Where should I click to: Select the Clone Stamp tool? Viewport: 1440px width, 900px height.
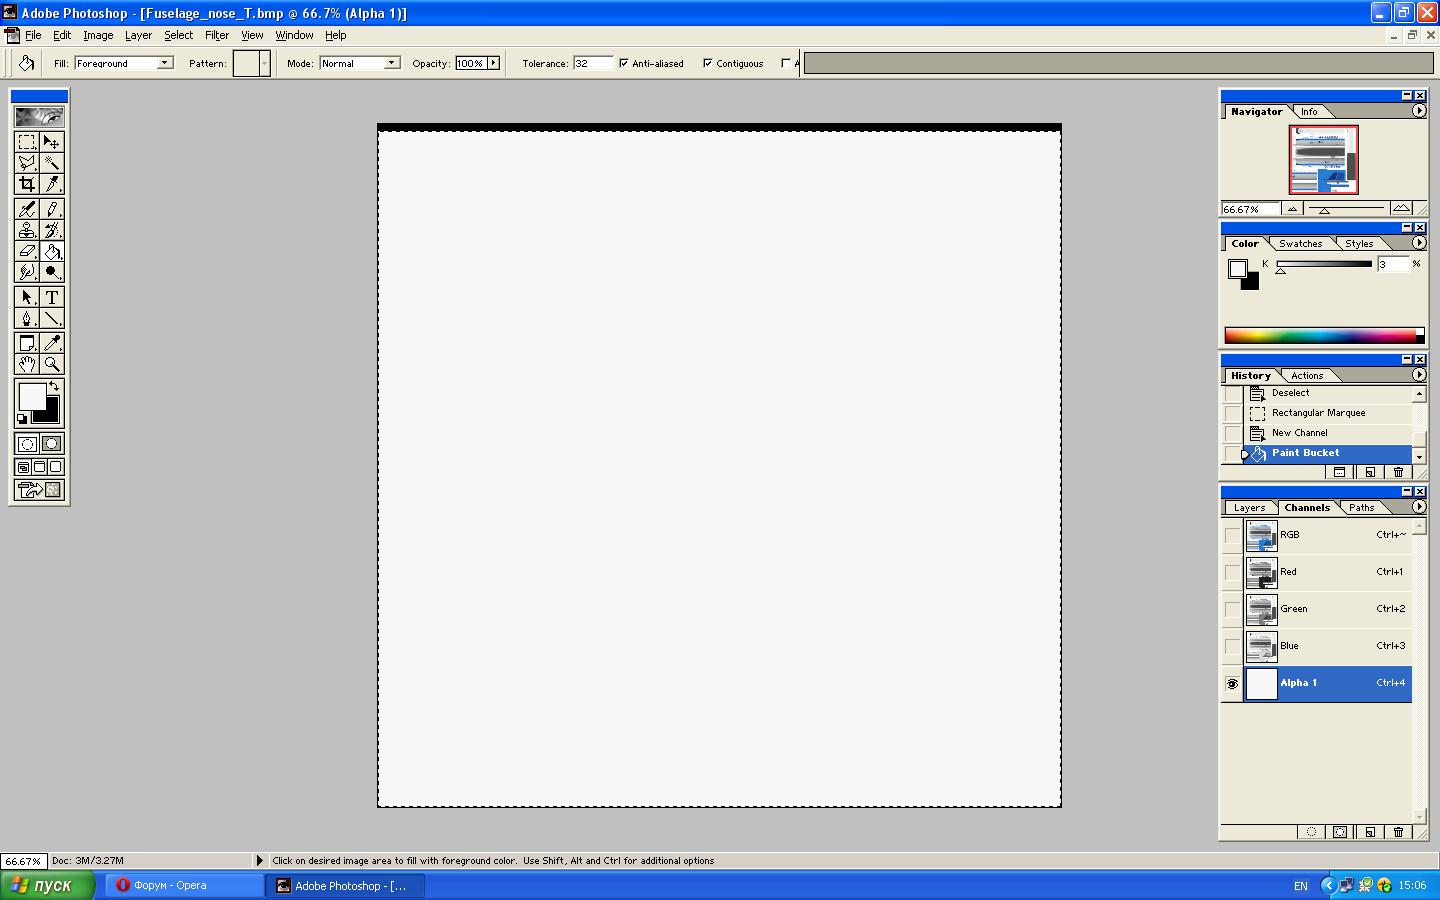click(27, 230)
